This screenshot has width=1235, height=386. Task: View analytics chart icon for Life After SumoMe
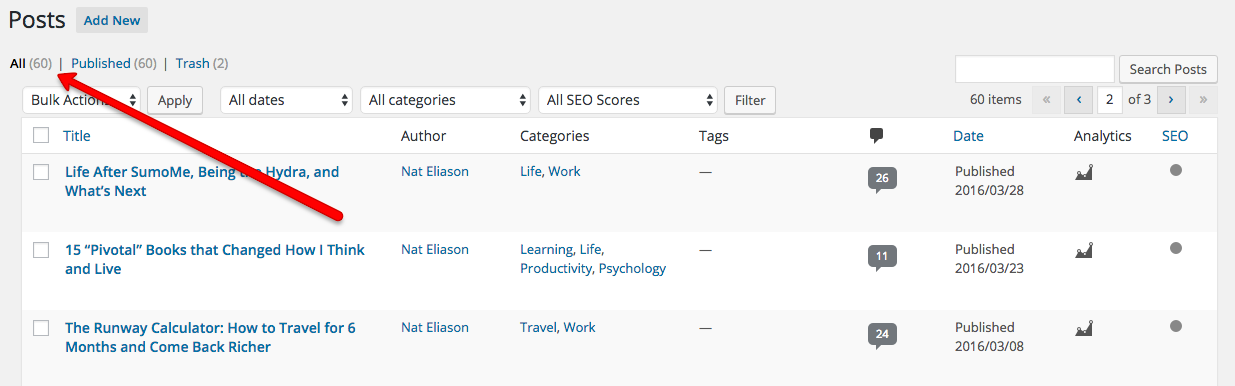pyautogui.click(x=1083, y=172)
